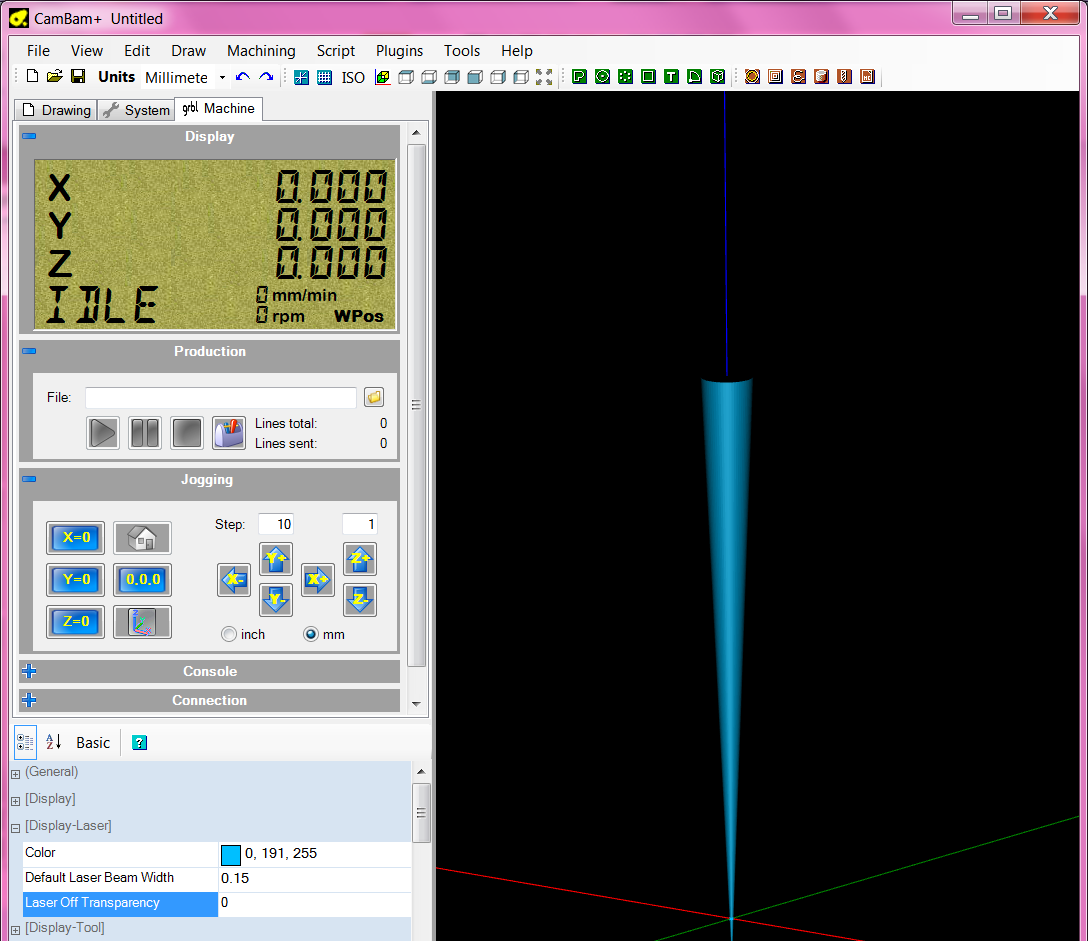Click the axis coordinate system icon button

(x=142, y=622)
